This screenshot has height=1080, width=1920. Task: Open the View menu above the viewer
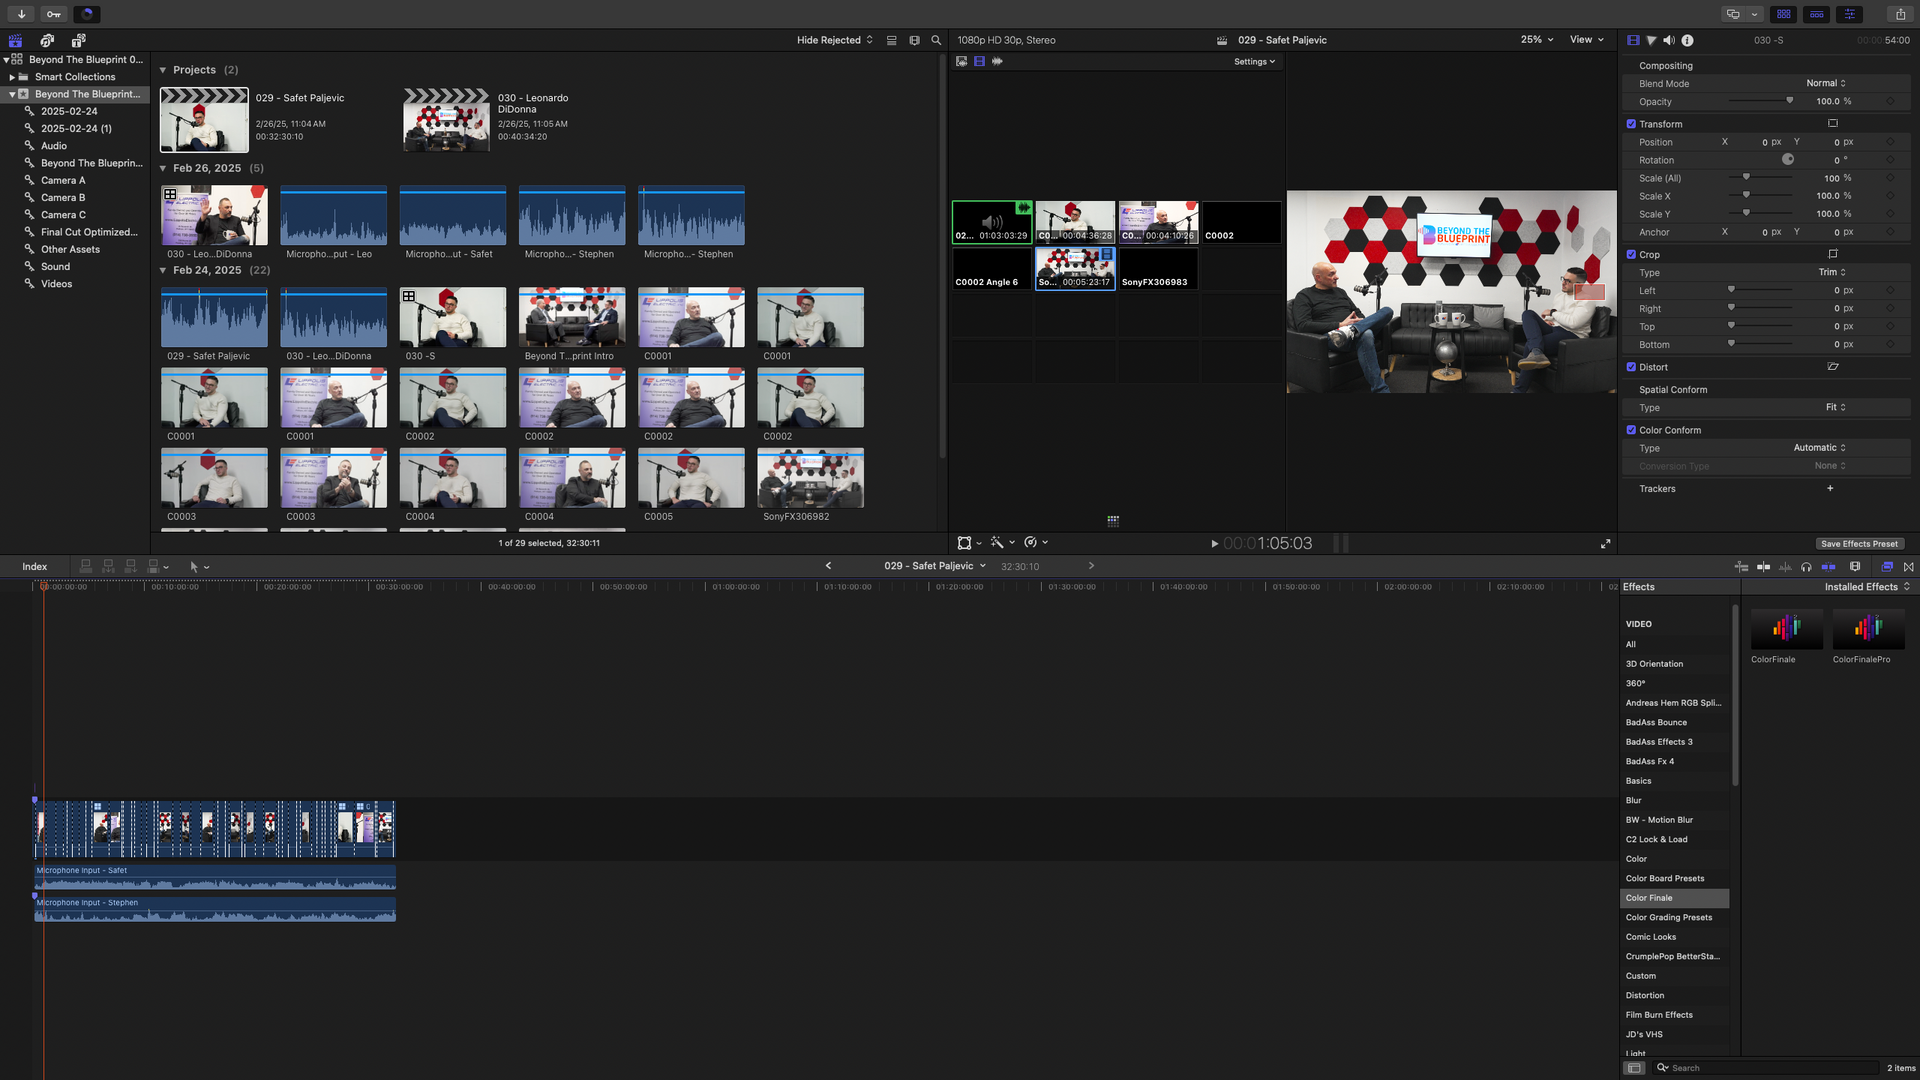(1586, 40)
